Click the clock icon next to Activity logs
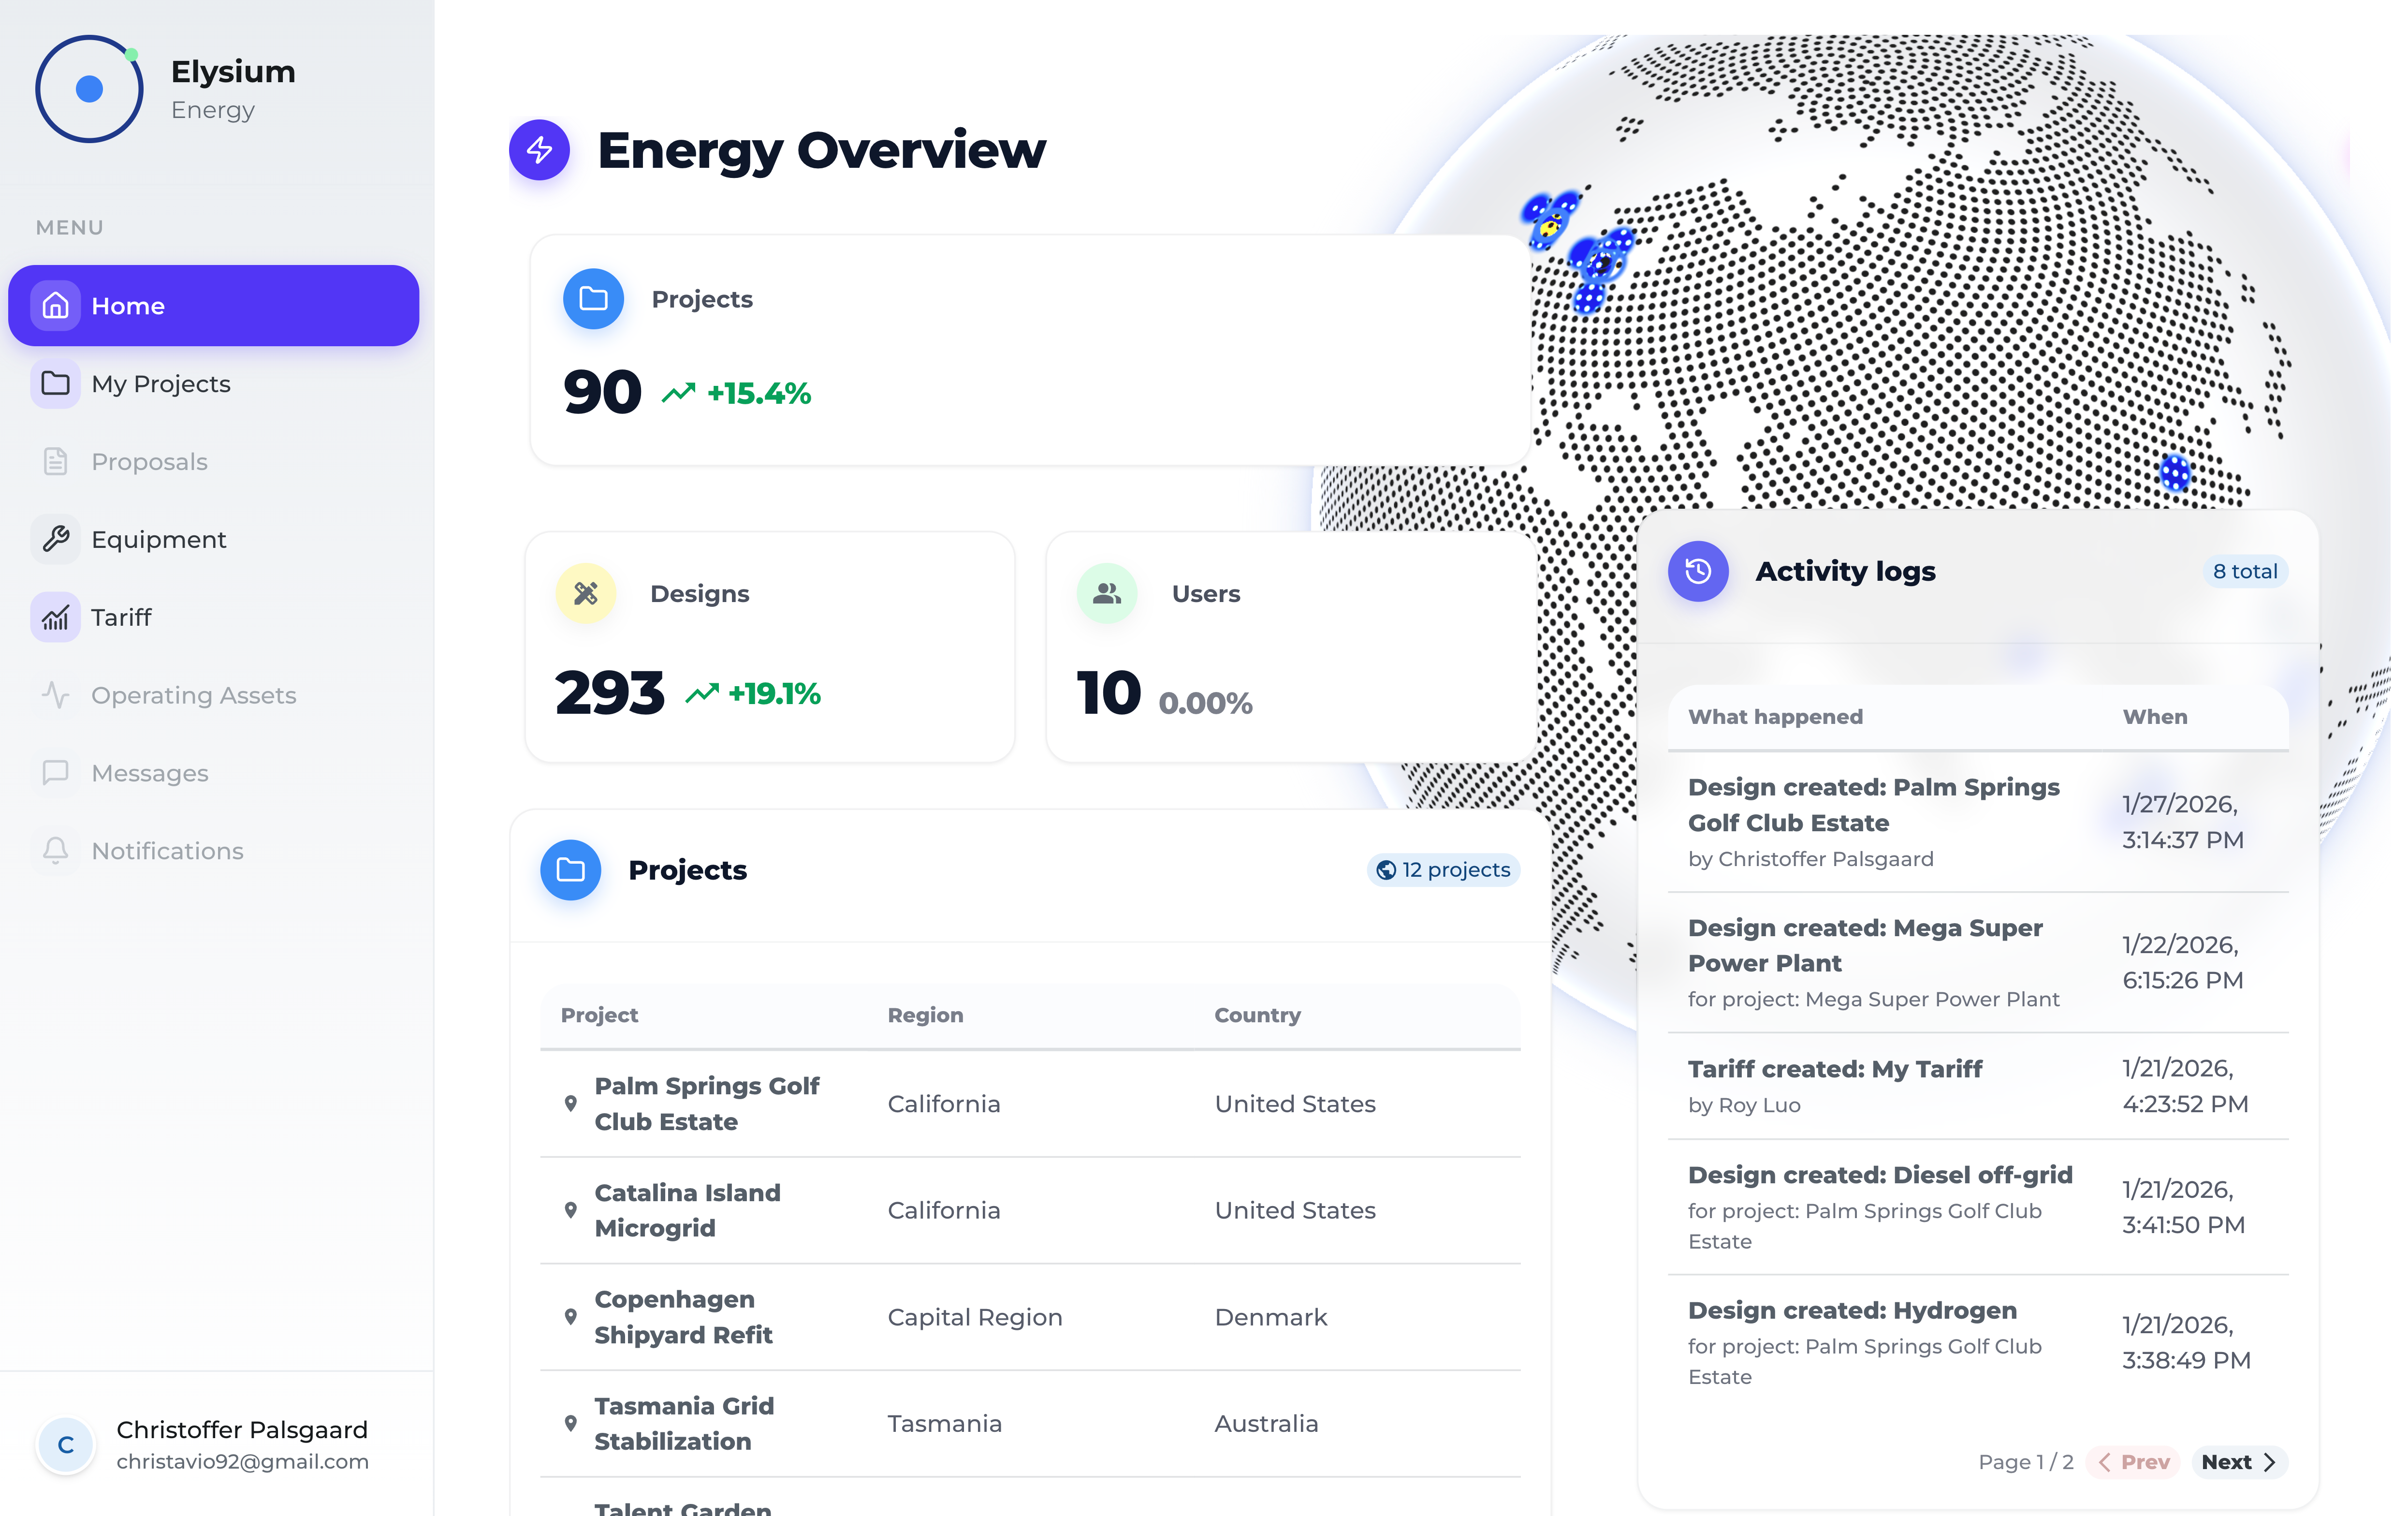The height and width of the screenshot is (1516, 2408). coord(1698,571)
